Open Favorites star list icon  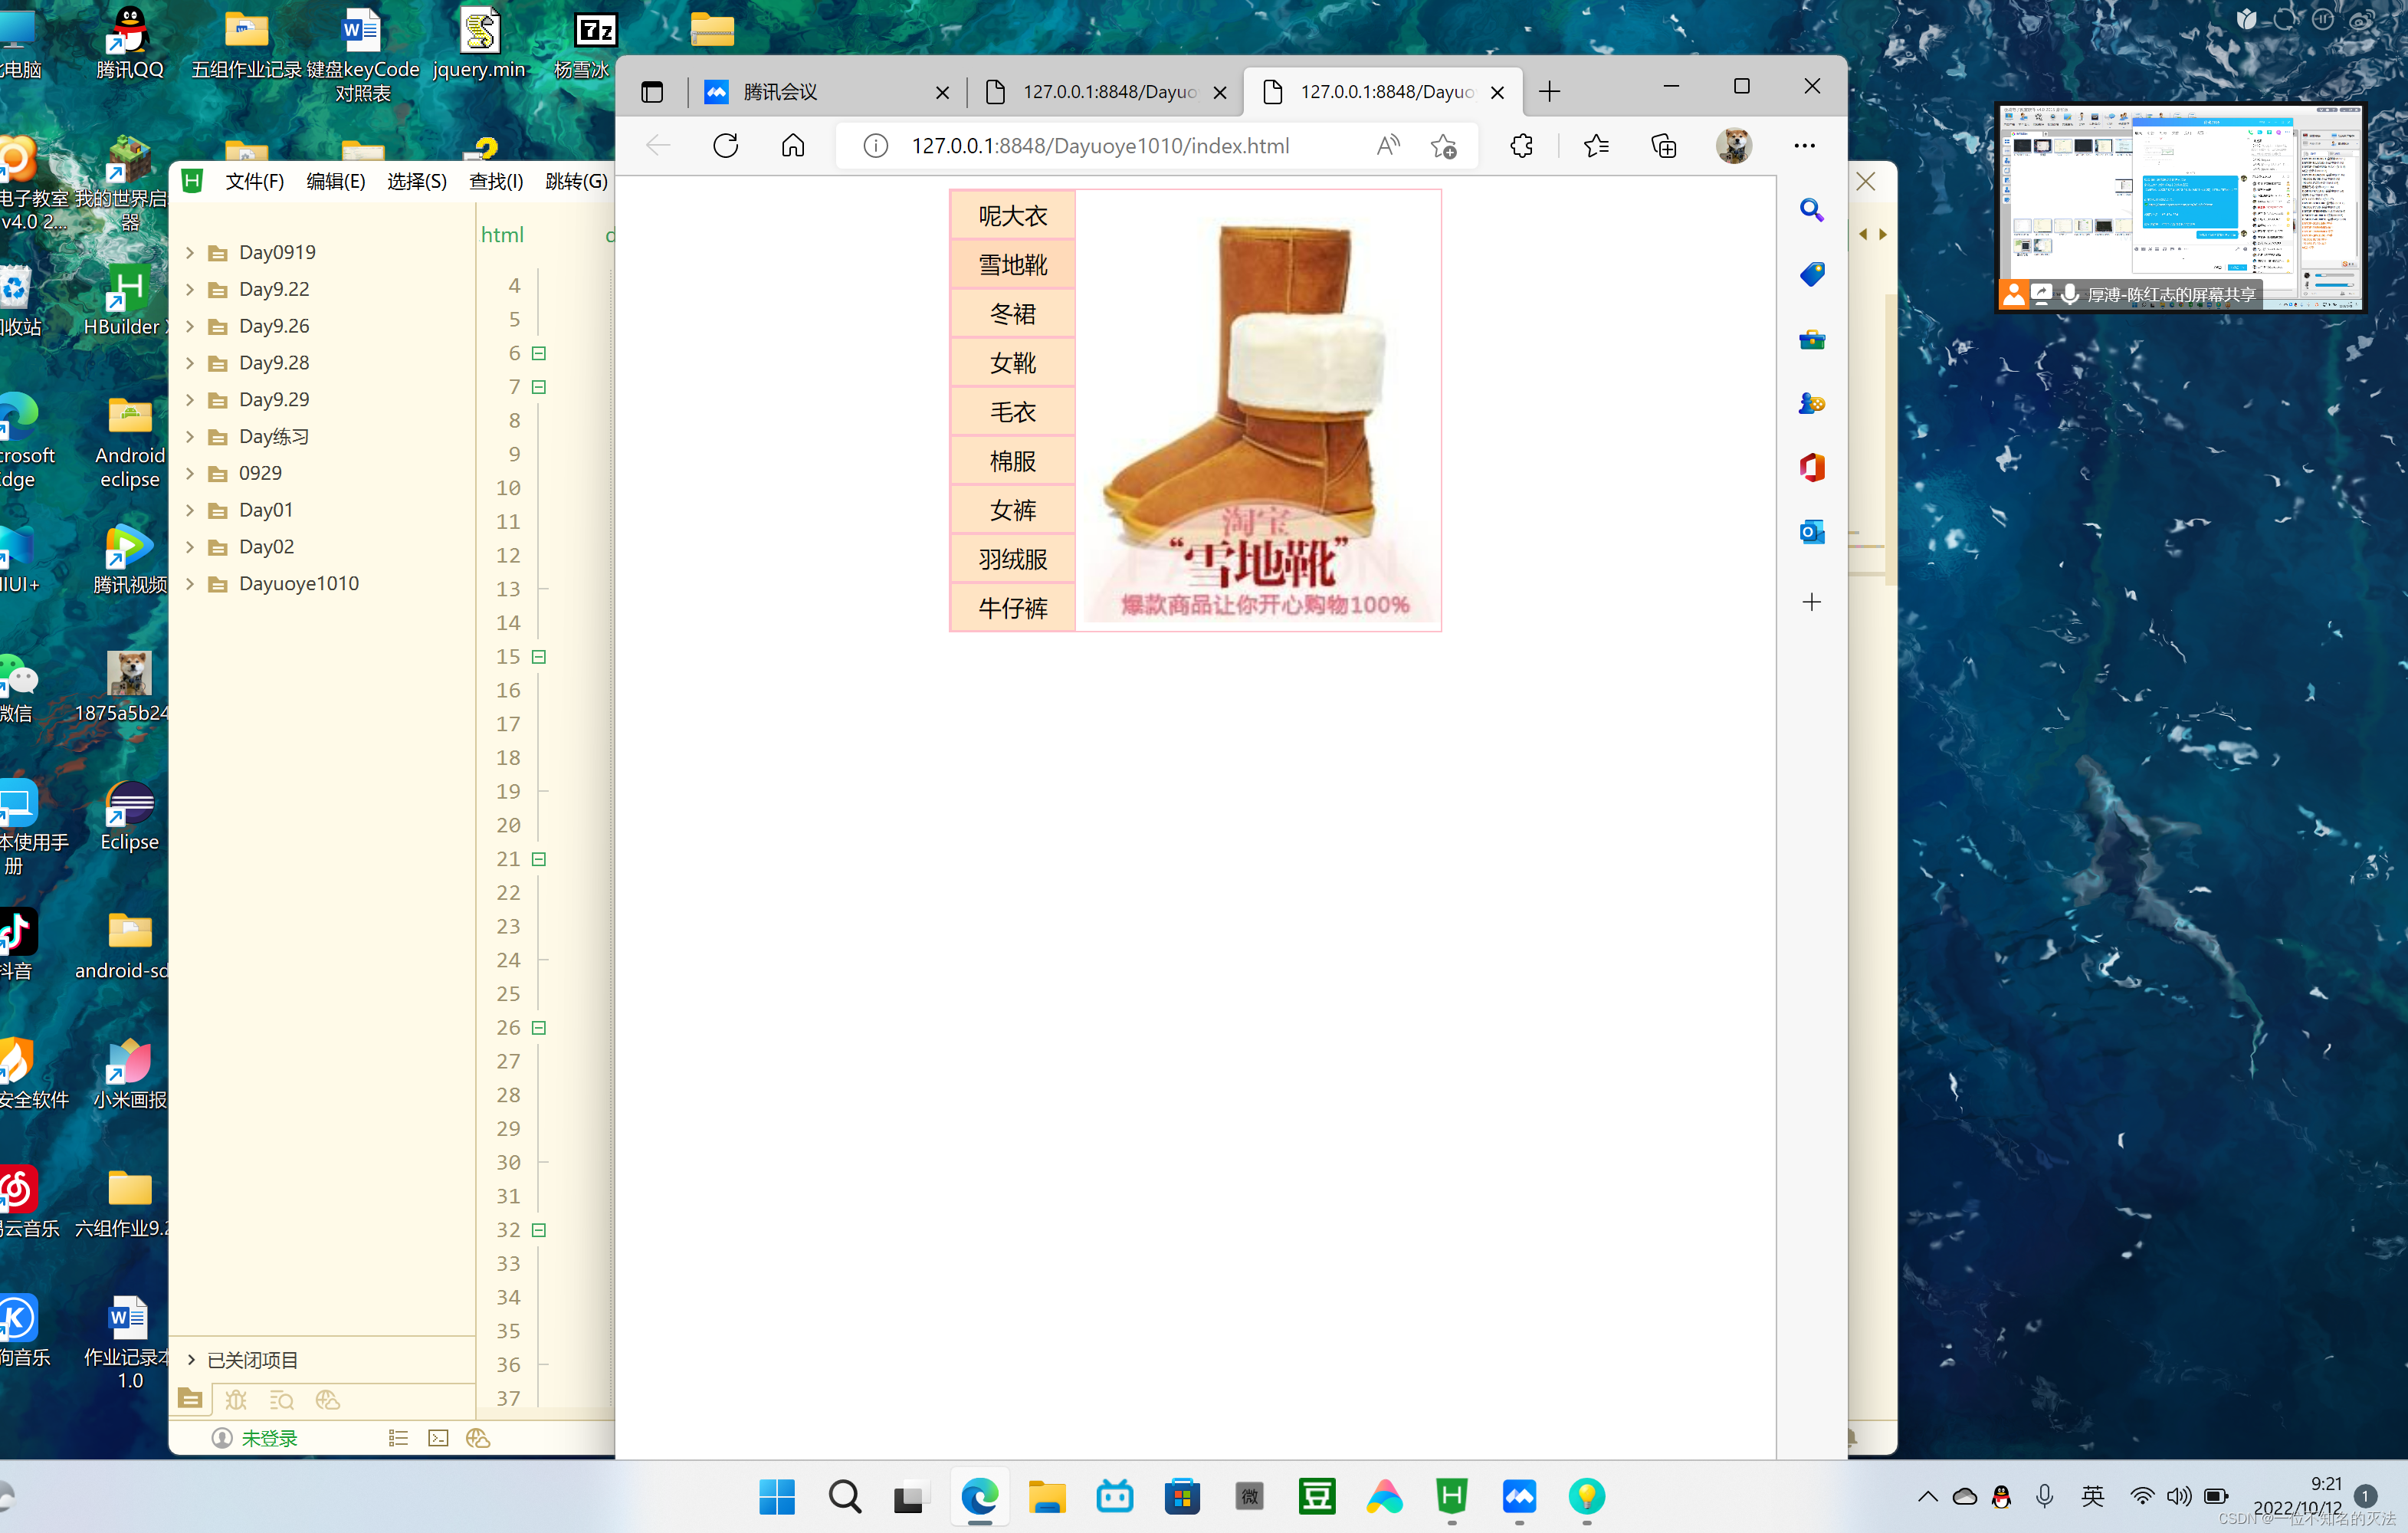click(1596, 146)
